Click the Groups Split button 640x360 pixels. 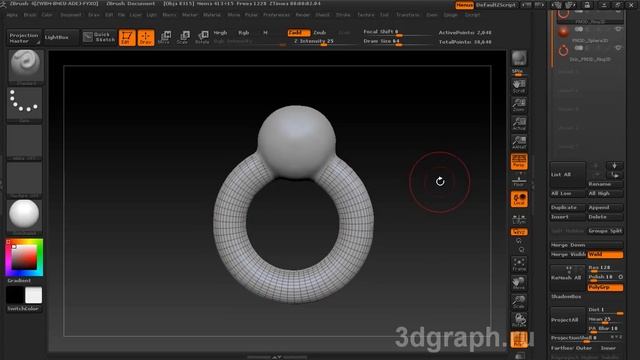(x=605, y=231)
